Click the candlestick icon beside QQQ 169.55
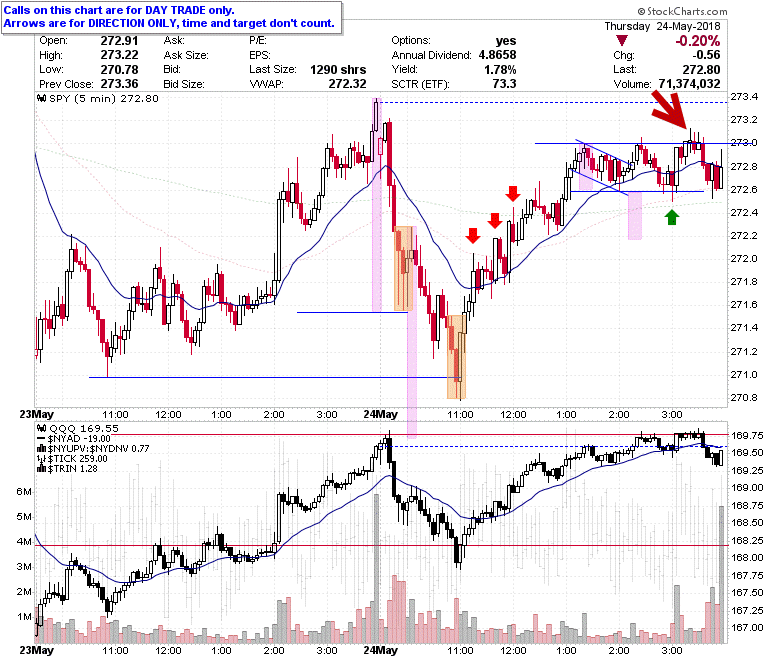 click(42, 428)
